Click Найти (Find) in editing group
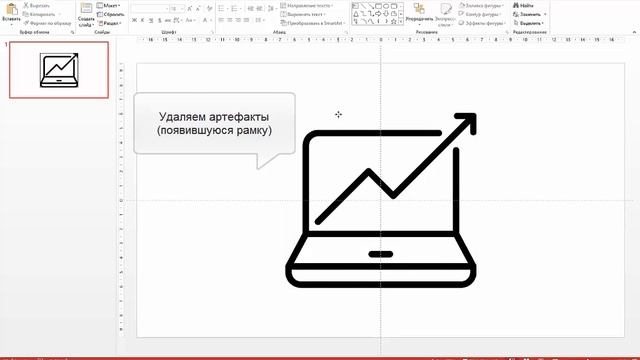Screen dimensions: 640x360 click(523, 5)
